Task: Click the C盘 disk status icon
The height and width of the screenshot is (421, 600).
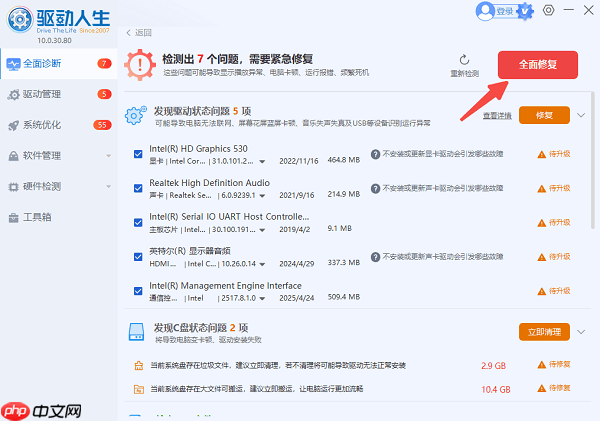Action: pyautogui.click(x=137, y=332)
